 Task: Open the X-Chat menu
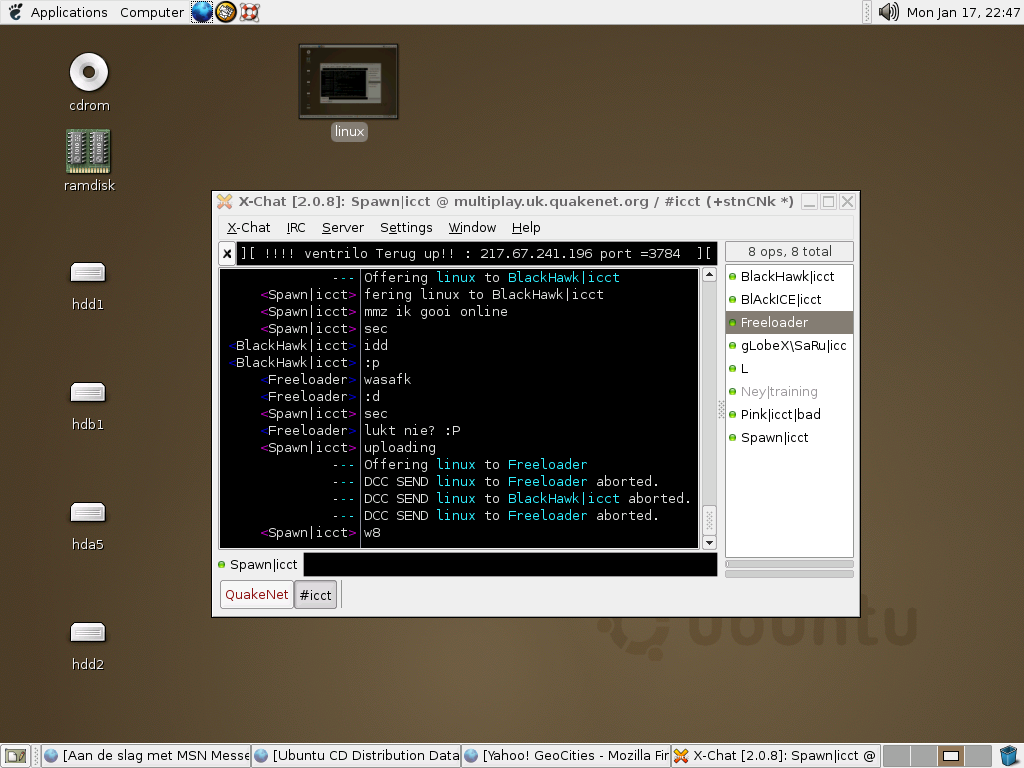point(248,227)
